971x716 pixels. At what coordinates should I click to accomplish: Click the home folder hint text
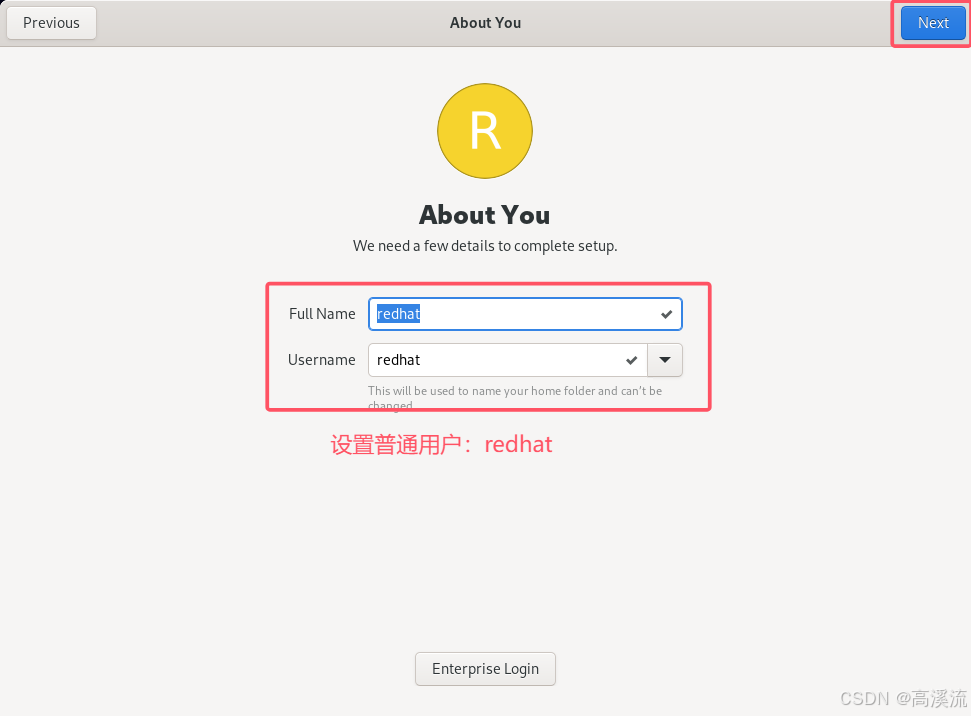[515, 397]
